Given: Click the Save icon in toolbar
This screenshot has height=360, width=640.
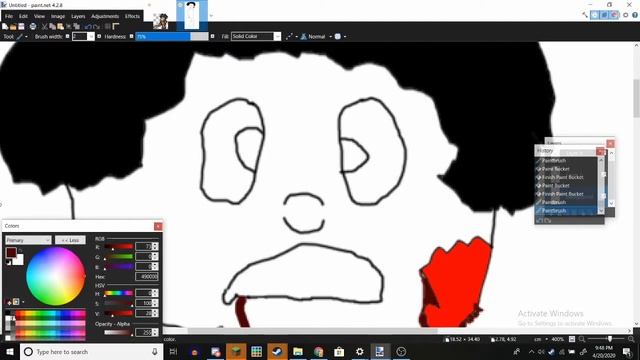Looking at the screenshot, I should [x=21, y=27].
